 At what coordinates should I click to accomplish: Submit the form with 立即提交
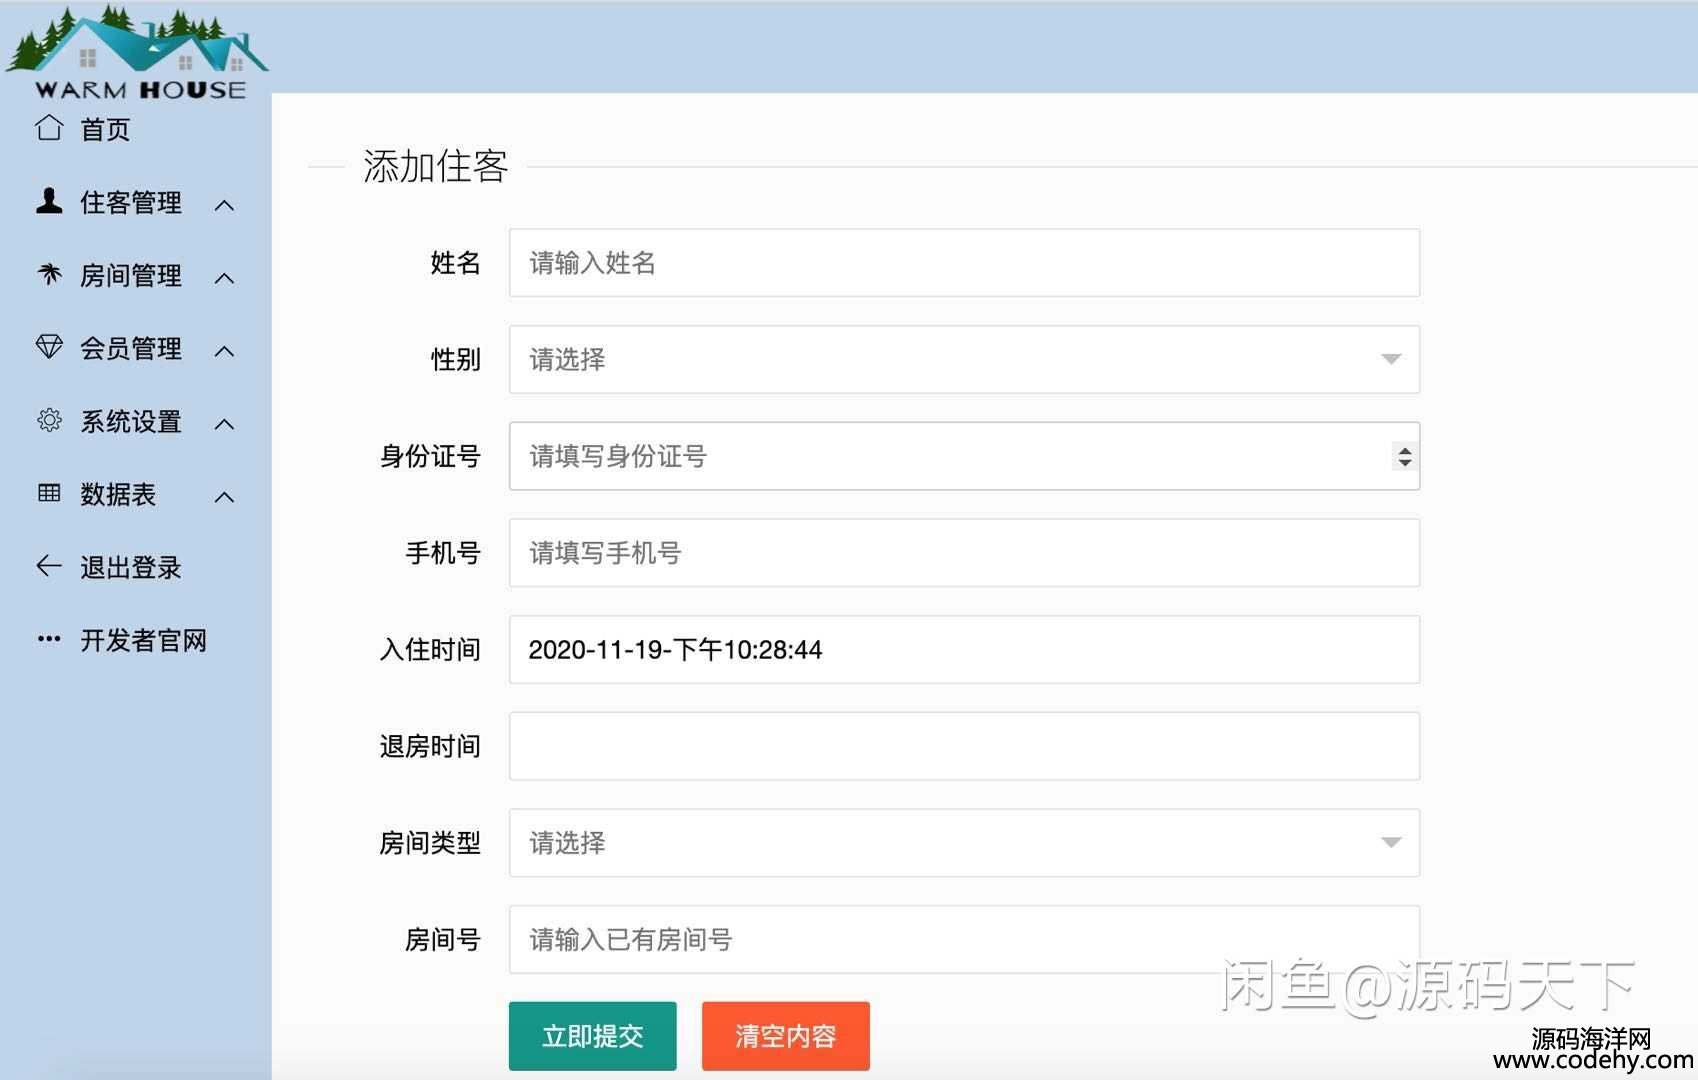pos(593,1036)
